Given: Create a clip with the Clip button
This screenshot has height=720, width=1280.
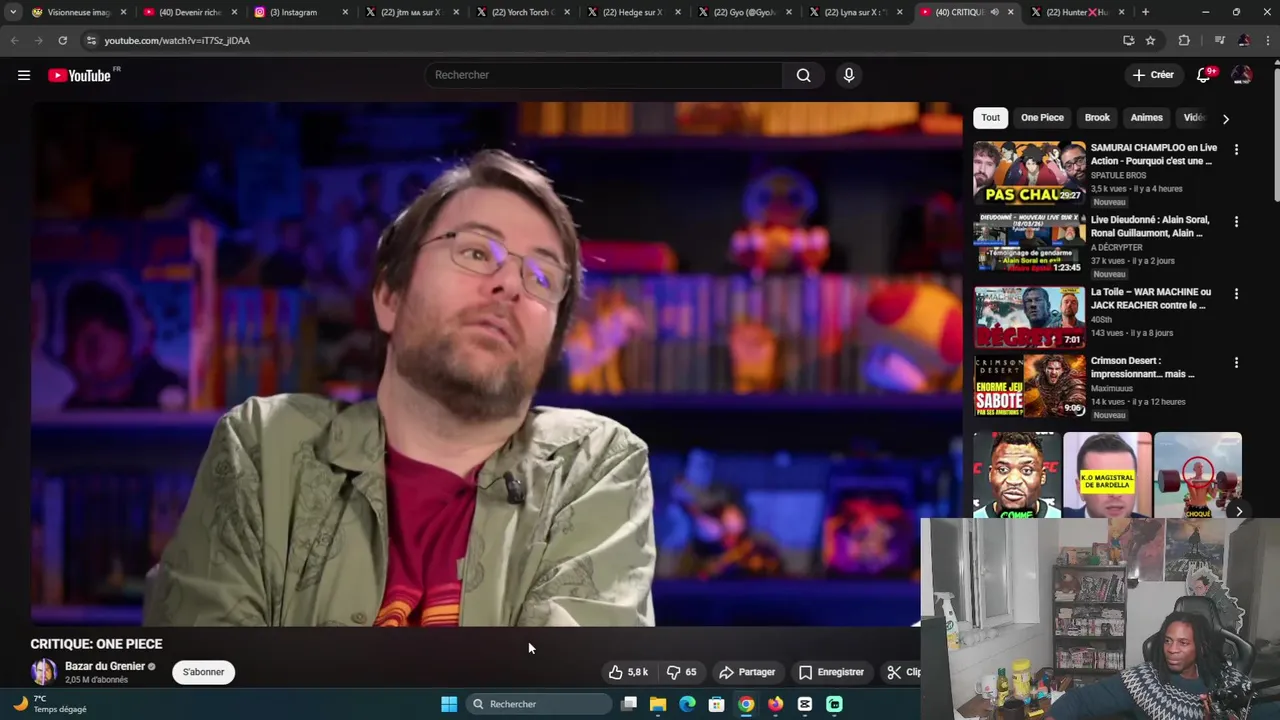Looking at the screenshot, I should point(903,672).
